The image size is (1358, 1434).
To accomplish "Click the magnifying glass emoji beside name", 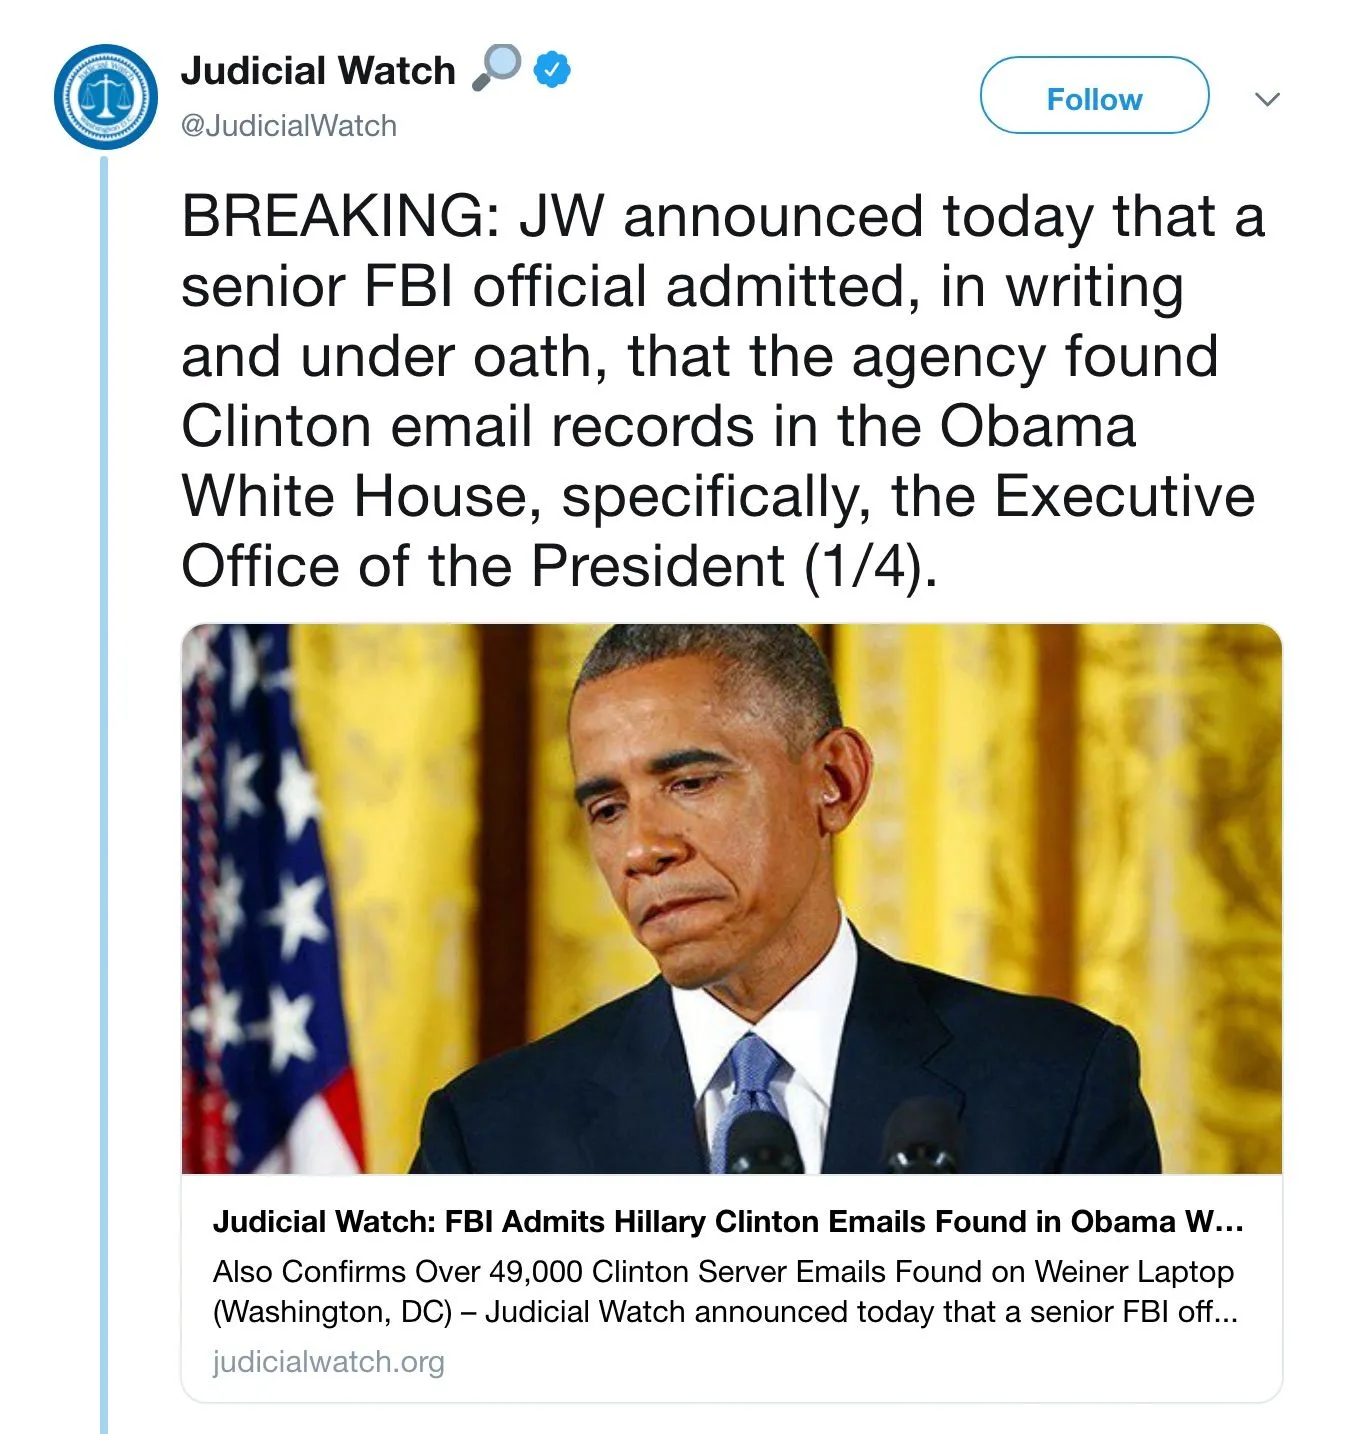I will 496,68.
